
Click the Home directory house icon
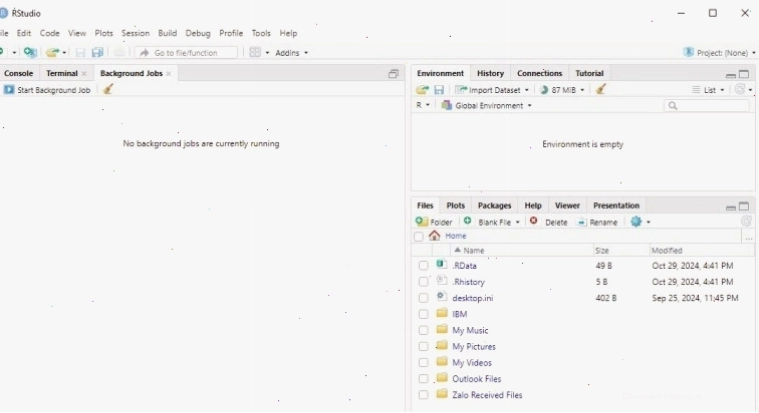tap(434, 236)
